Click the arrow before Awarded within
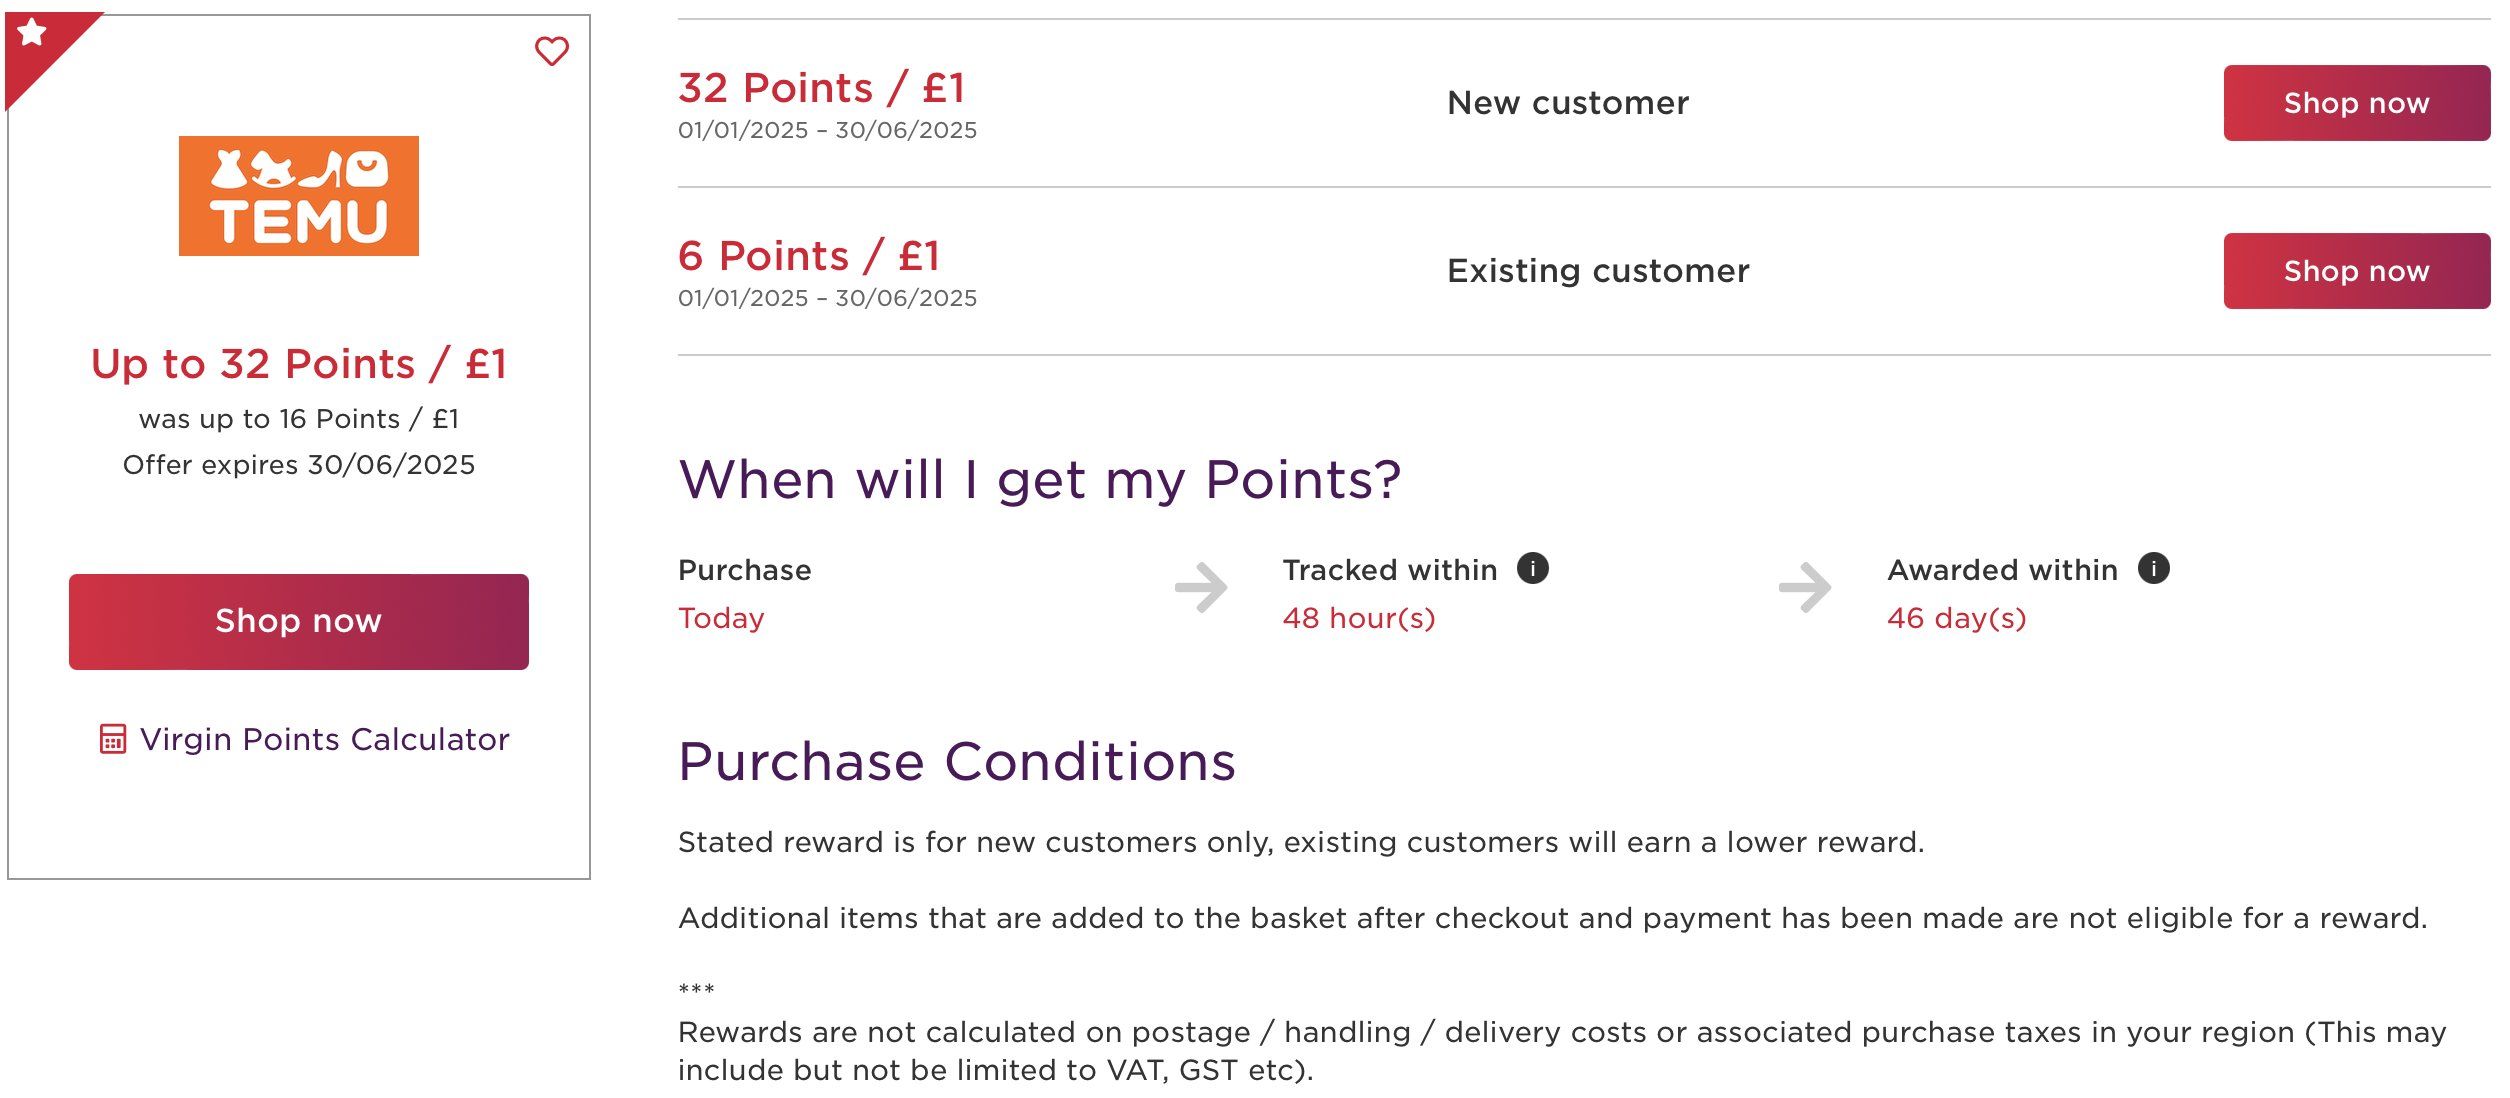The width and height of the screenshot is (2510, 1098). click(1805, 587)
